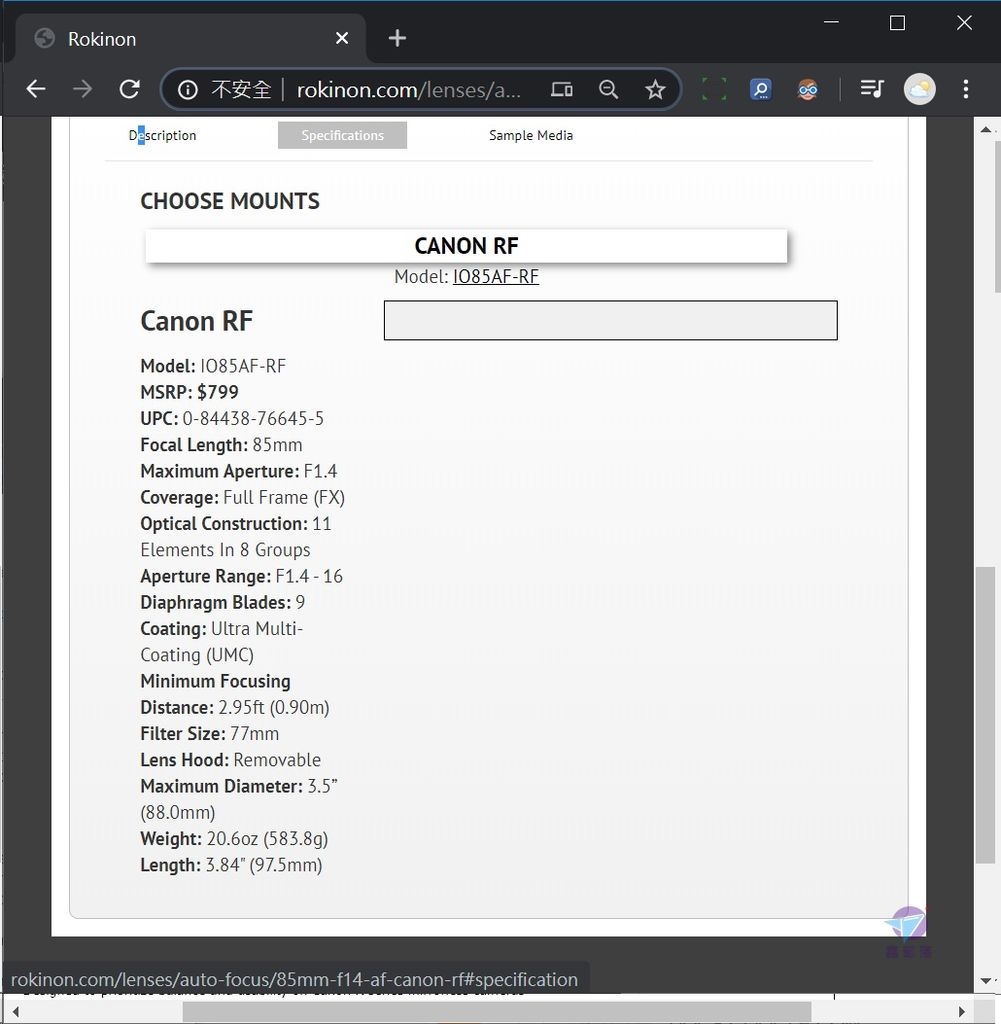Switch to the Description tab
1001x1024 pixels.
coord(163,135)
